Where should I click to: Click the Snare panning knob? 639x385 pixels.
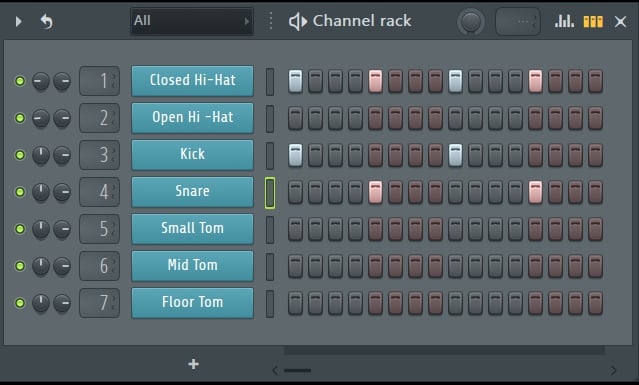point(41,192)
